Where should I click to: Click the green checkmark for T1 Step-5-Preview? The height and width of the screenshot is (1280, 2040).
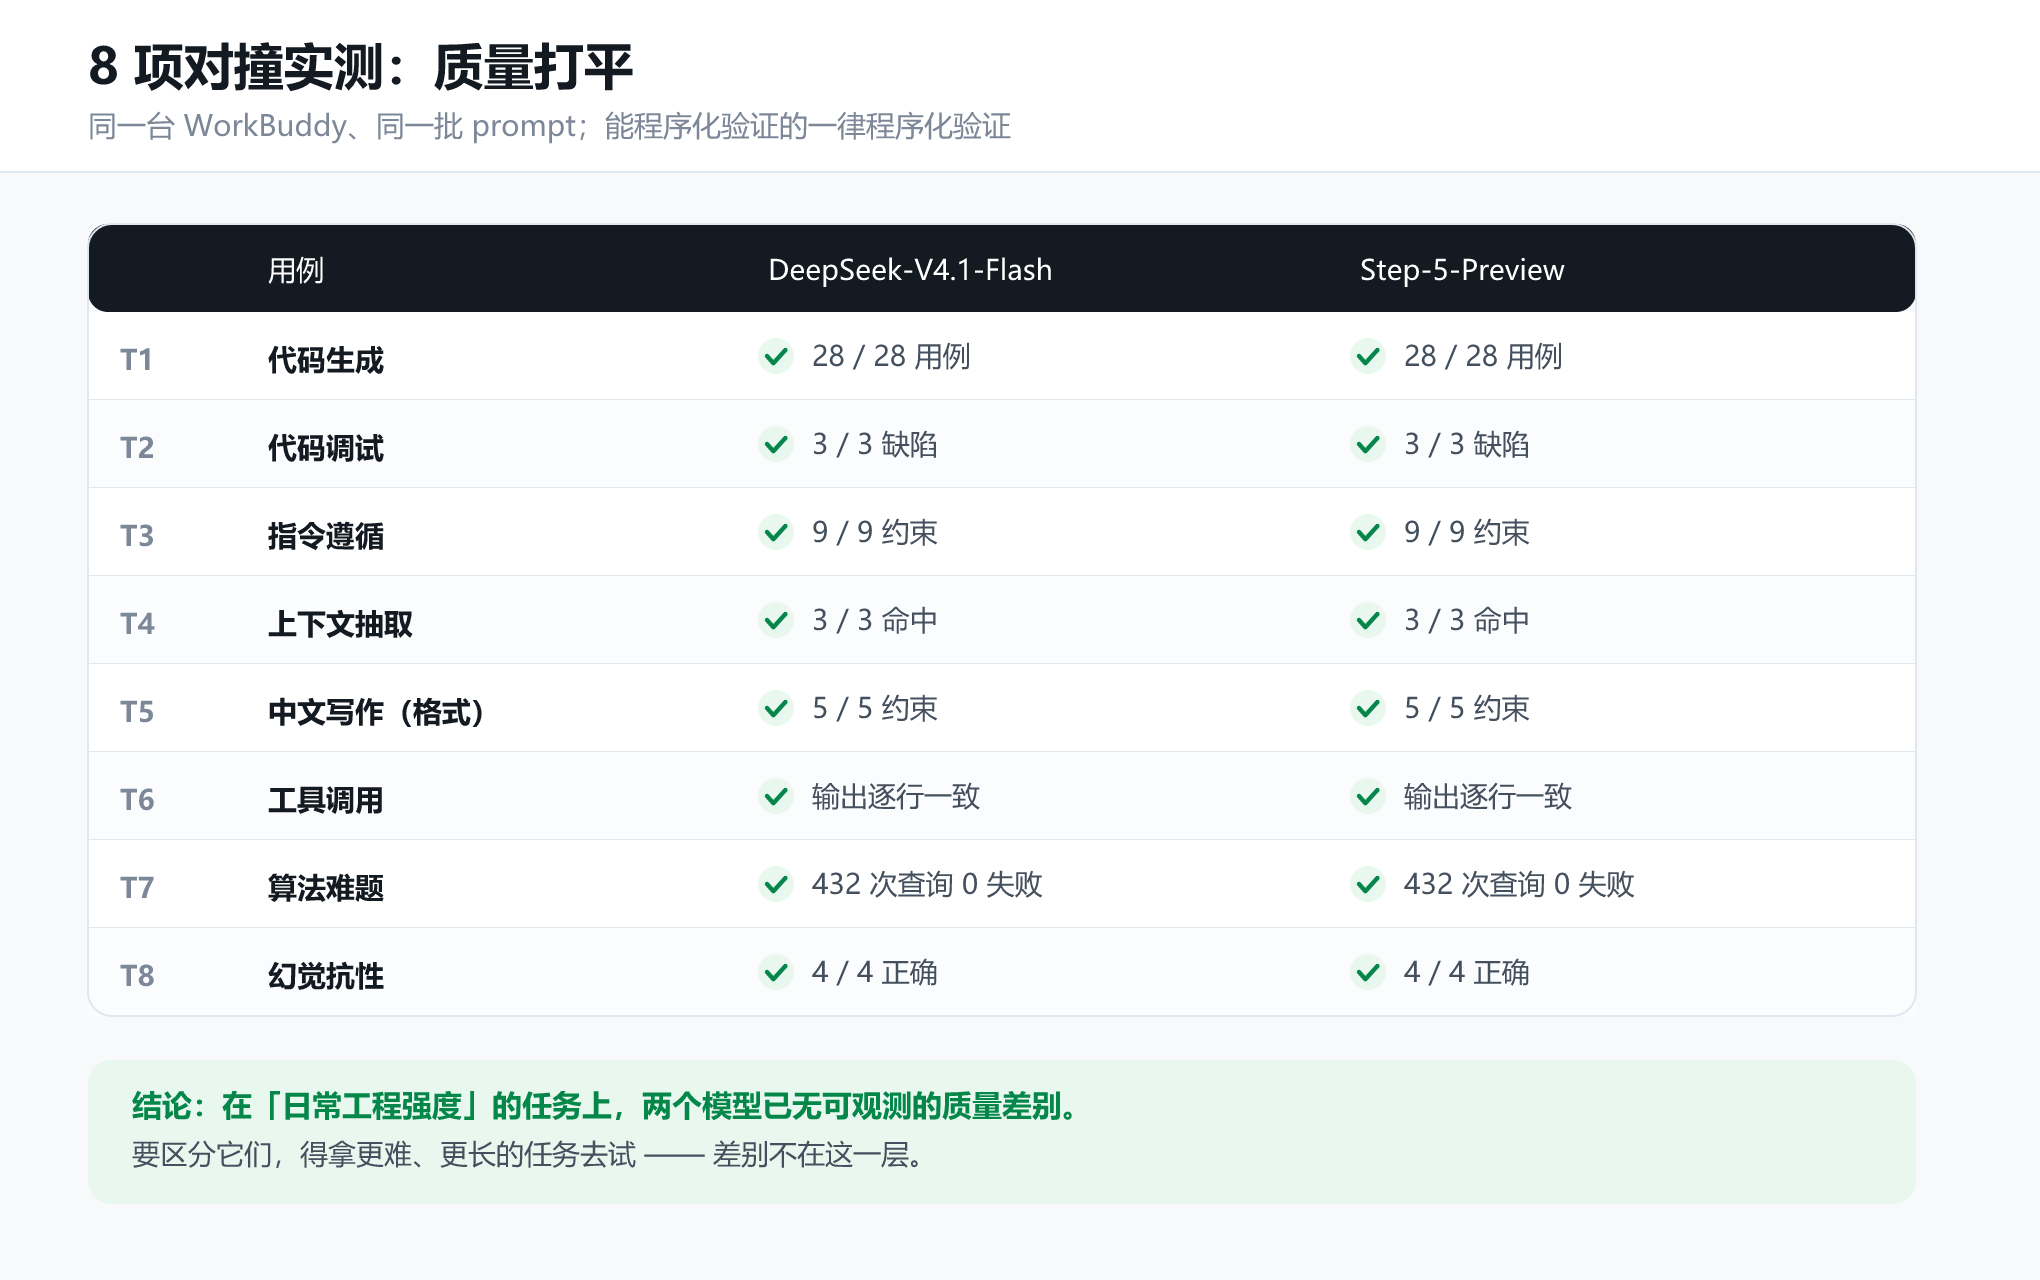coord(1368,356)
